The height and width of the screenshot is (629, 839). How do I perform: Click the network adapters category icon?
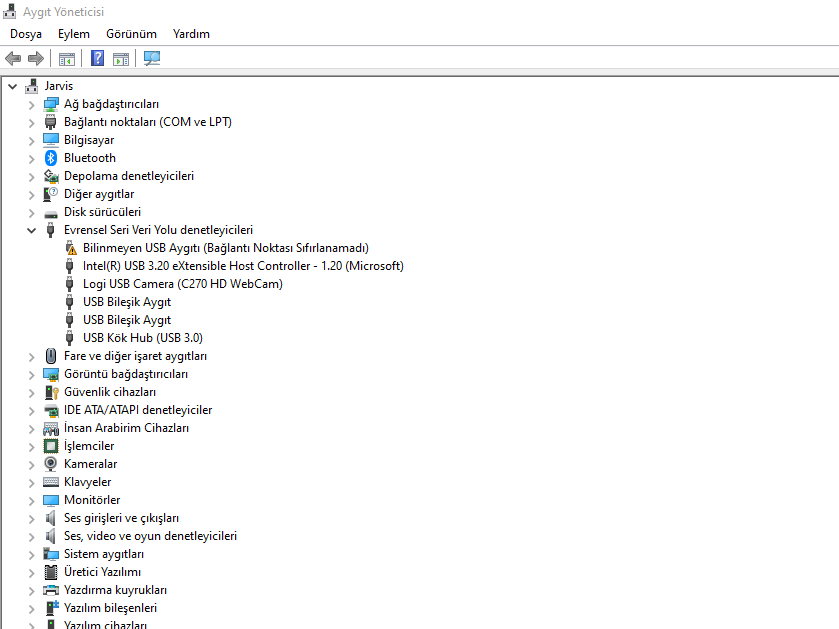pos(51,104)
